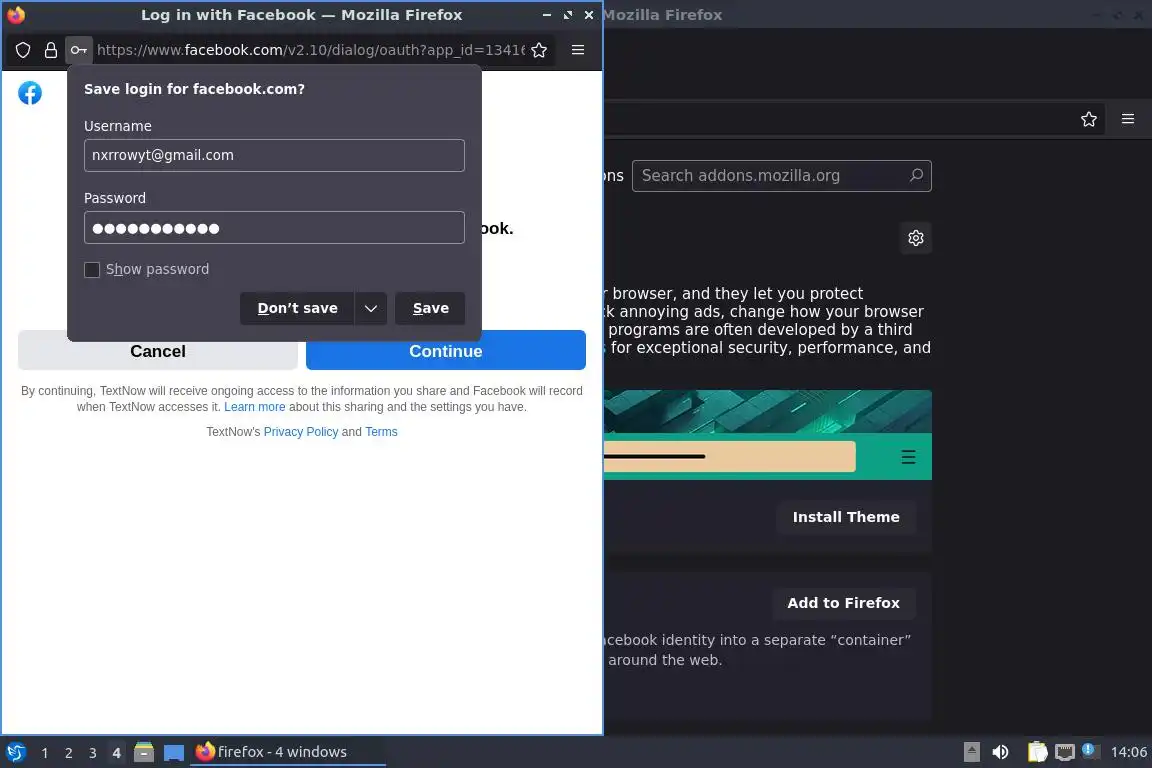
Task: Open the volume control in system tray
Action: tap(1000, 752)
